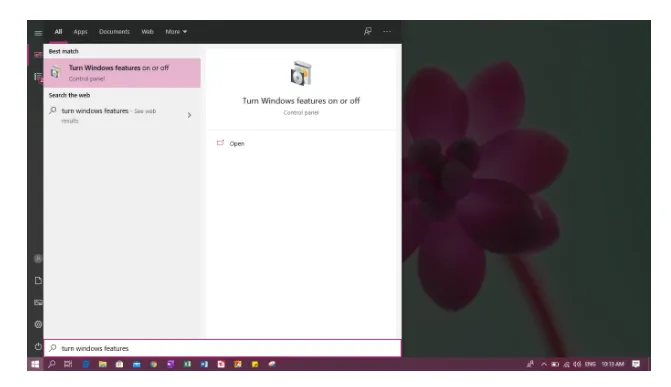The height and width of the screenshot is (387, 671).
Task: Open Pictures icon in Start sidebar
Action: tap(38, 302)
